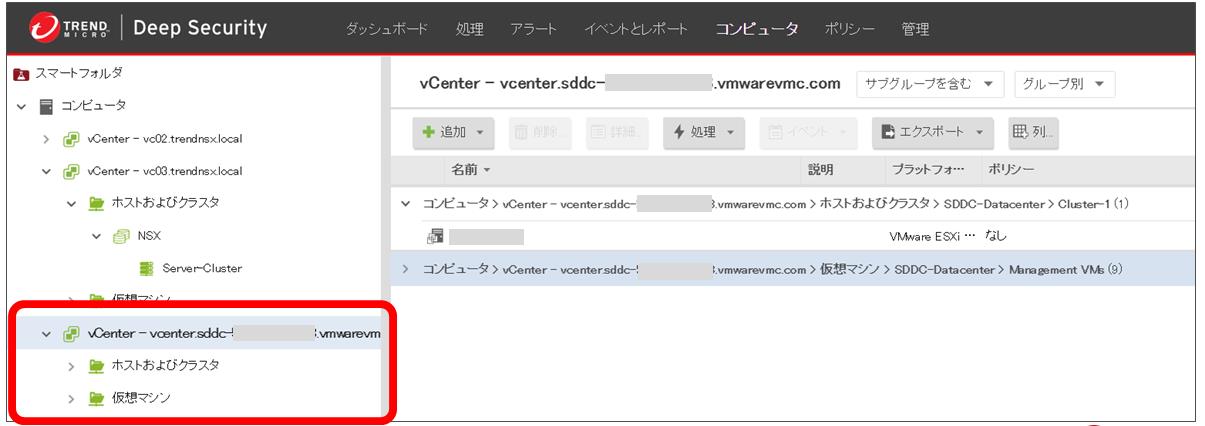
Task: Click folder icon of vc03 ホストおよびクラスタ
Action: (97, 203)
